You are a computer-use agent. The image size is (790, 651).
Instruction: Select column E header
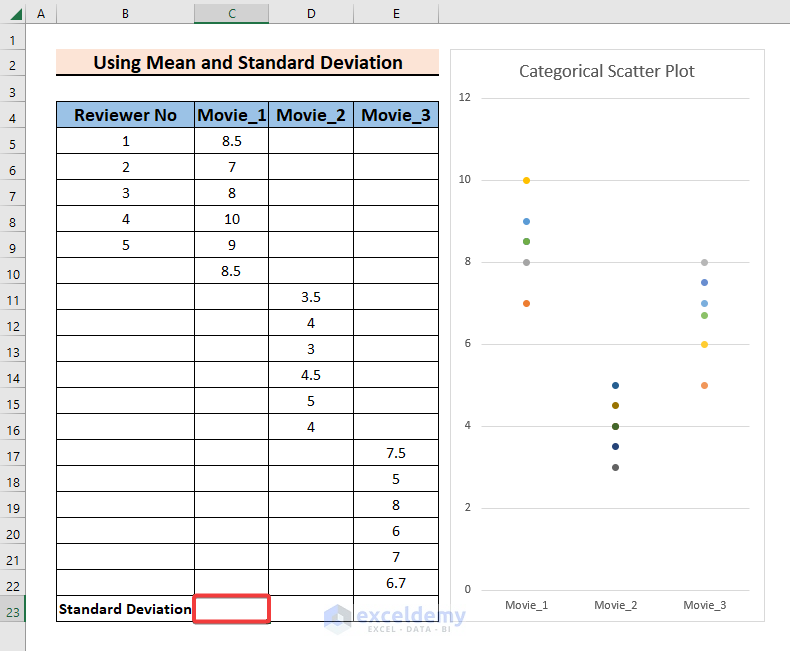point(397,14)
